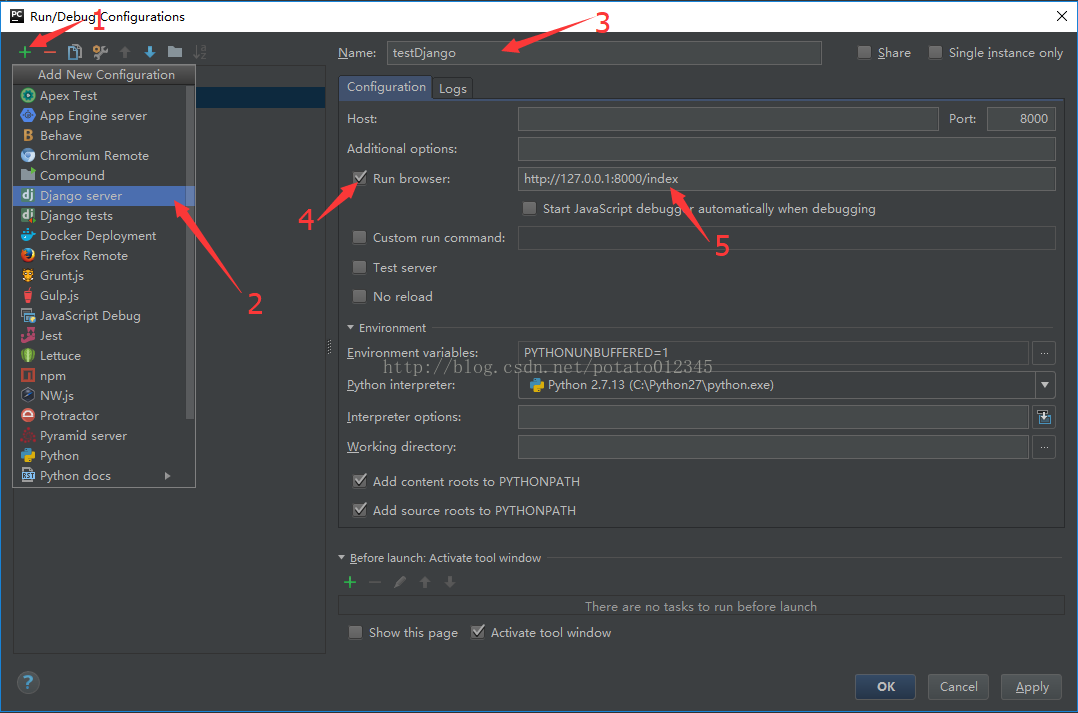The image size is (1078, 713).
Task: Click the OK button
Action: tap(886, 687)
